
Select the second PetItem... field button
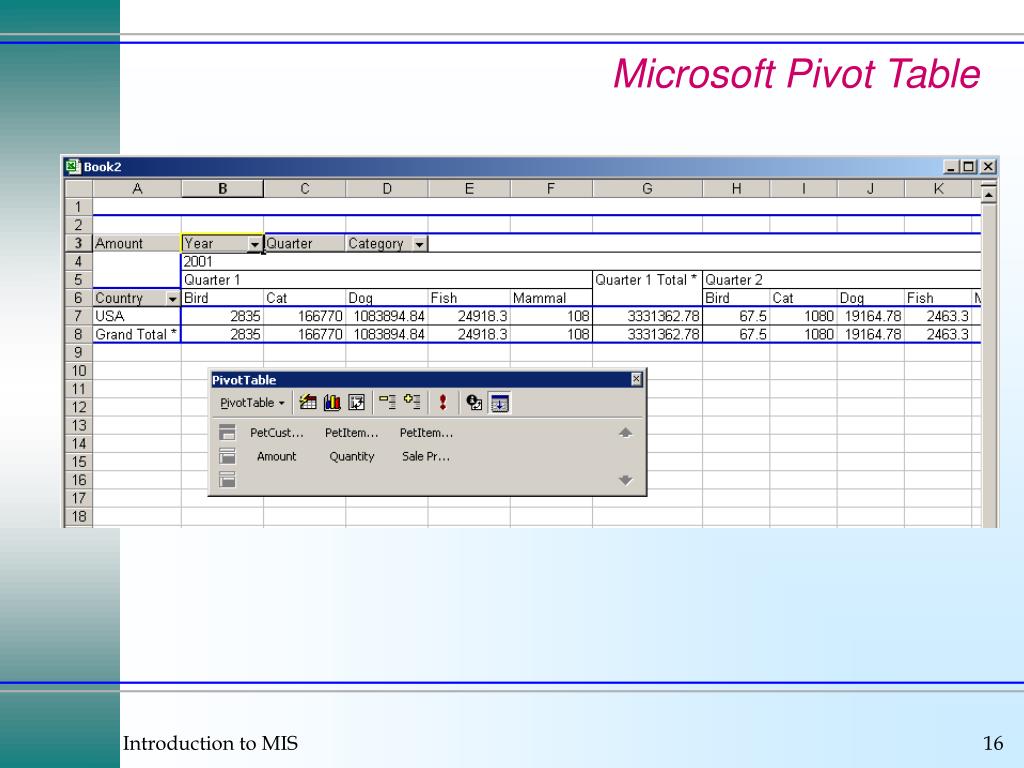(426, 432)
